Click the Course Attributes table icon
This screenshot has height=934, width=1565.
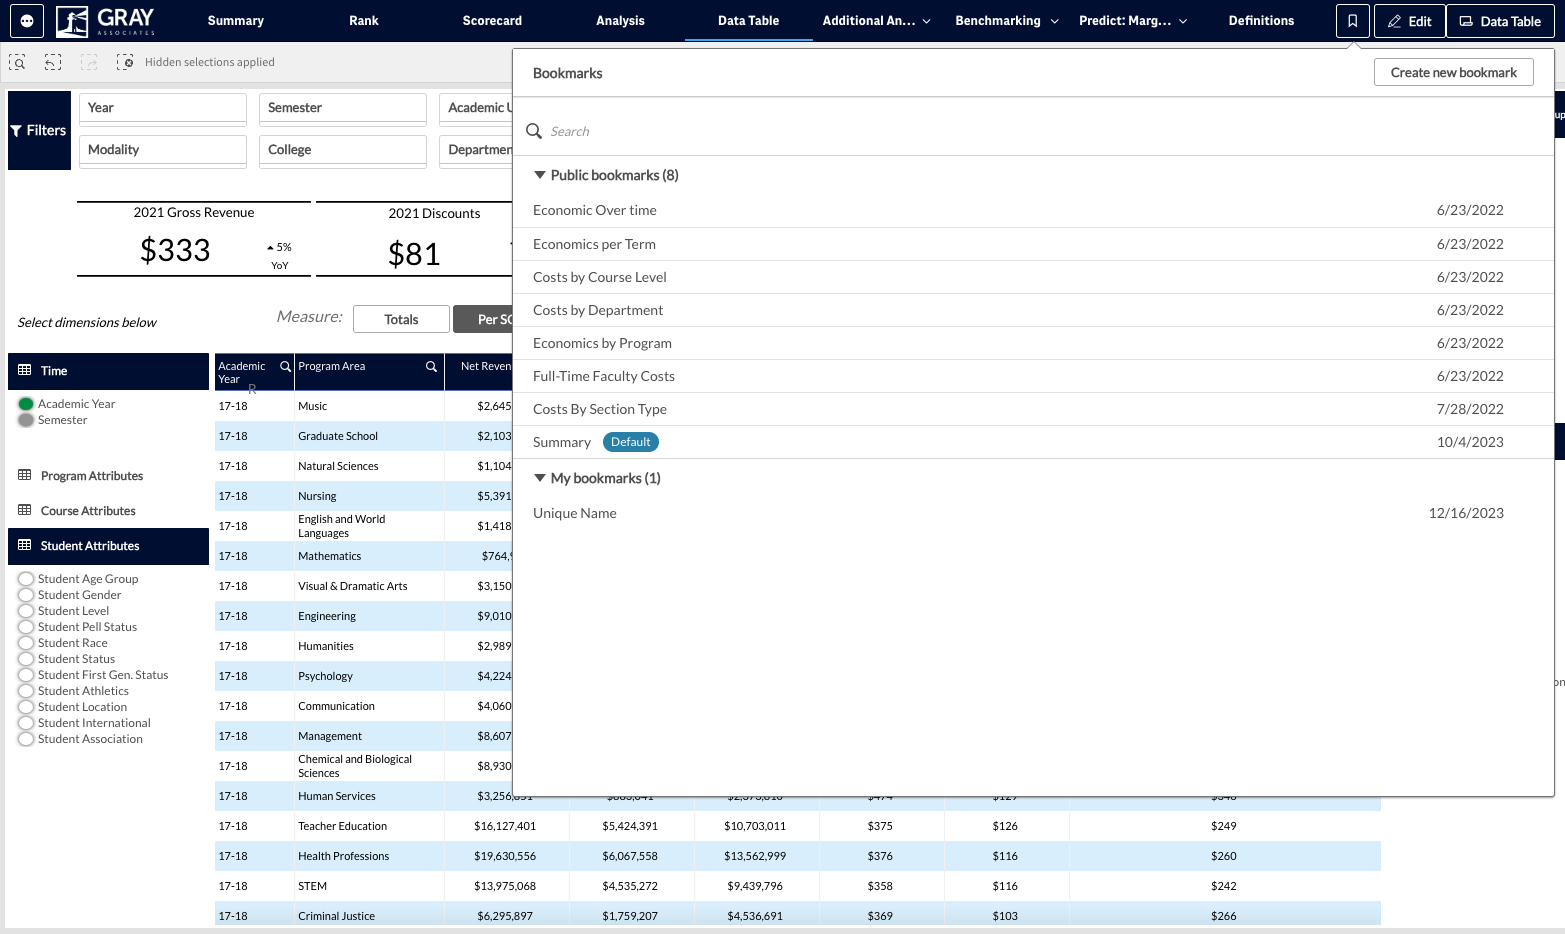coord(25,510)
